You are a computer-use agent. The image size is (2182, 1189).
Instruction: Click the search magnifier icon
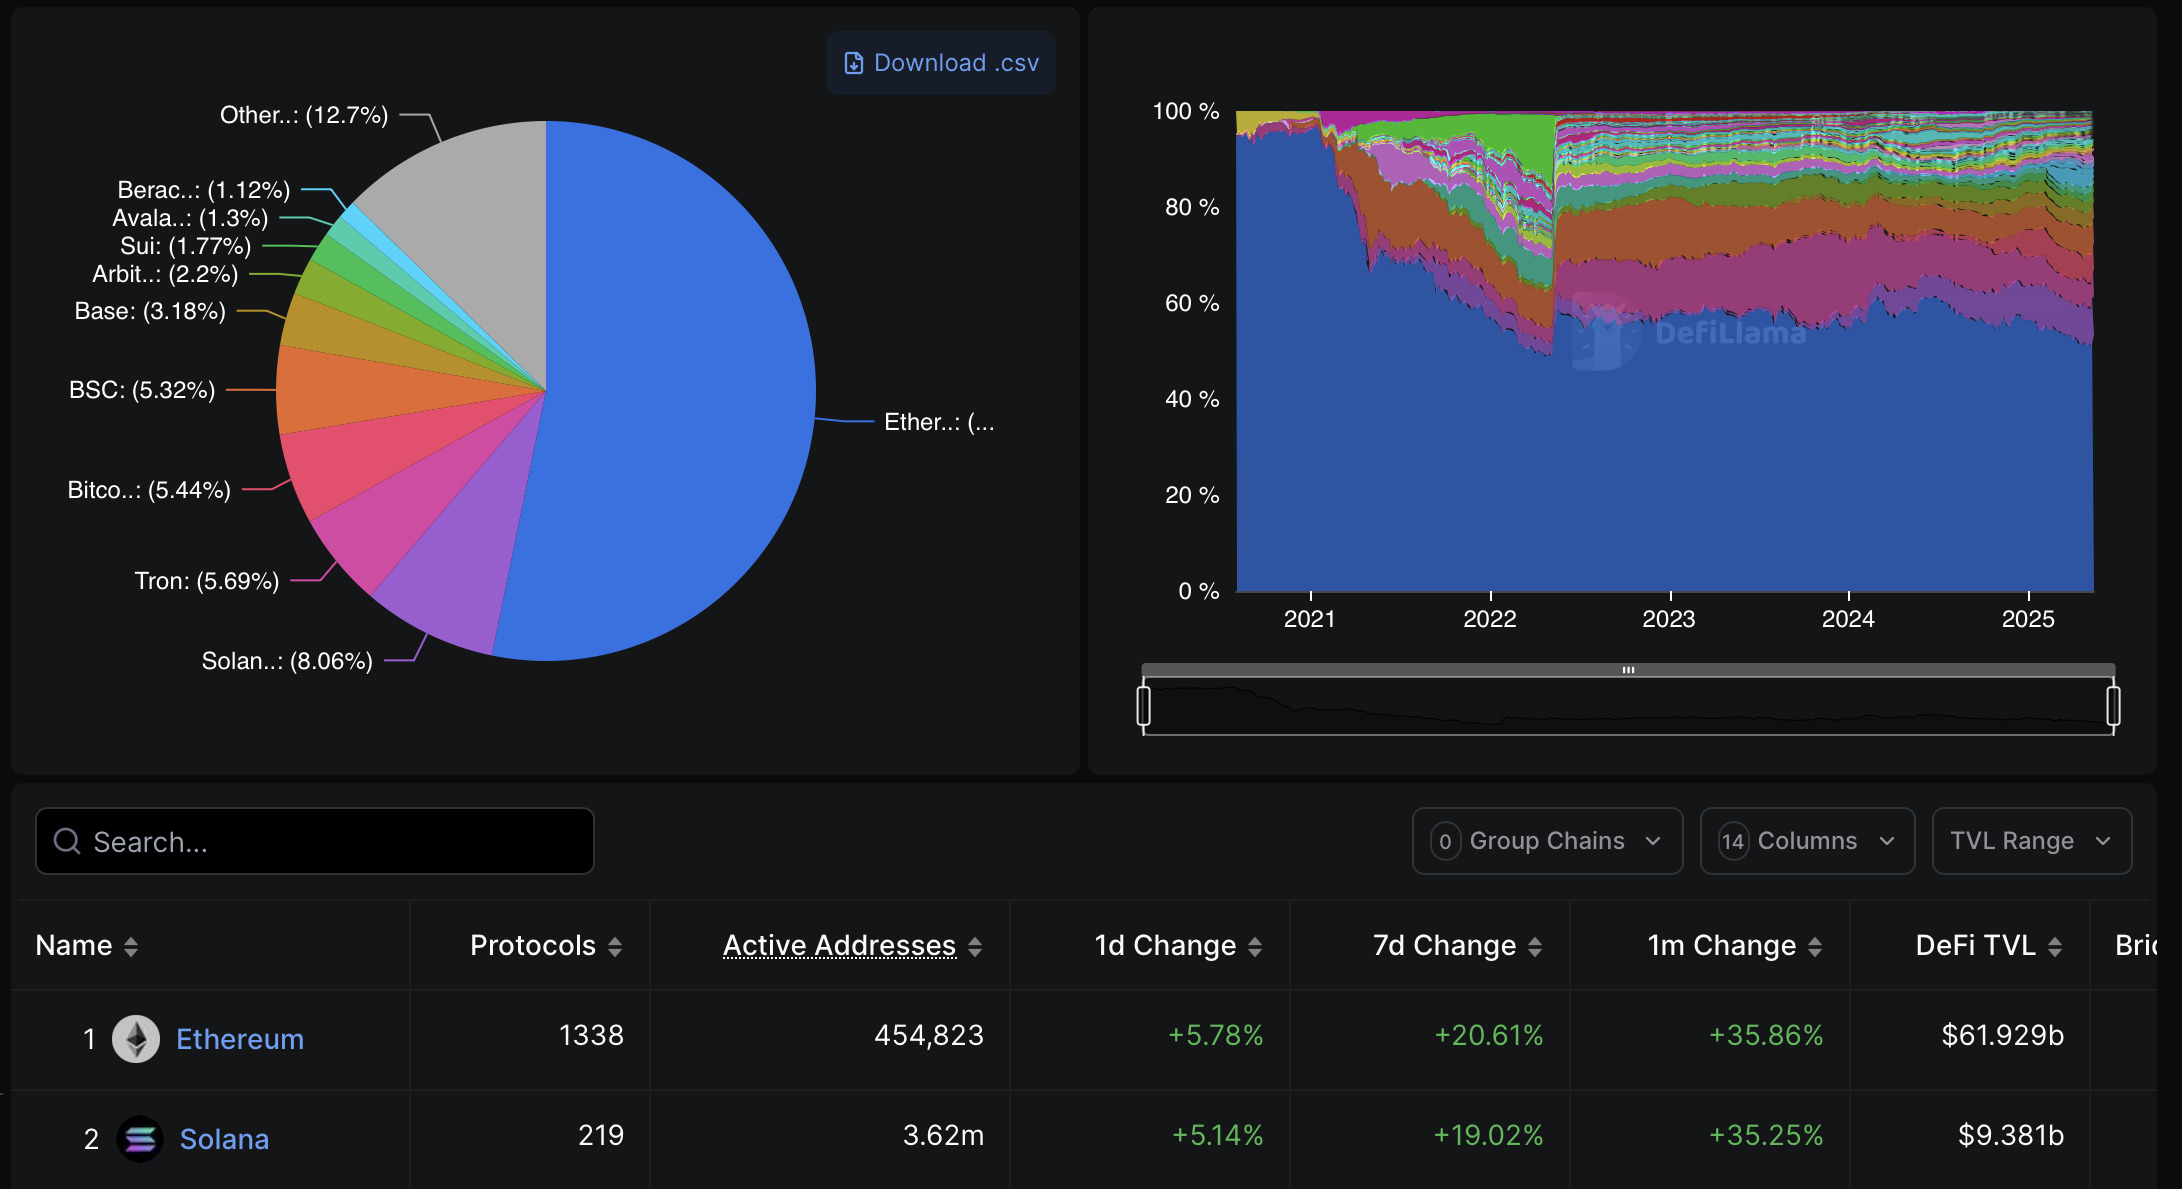67,842
